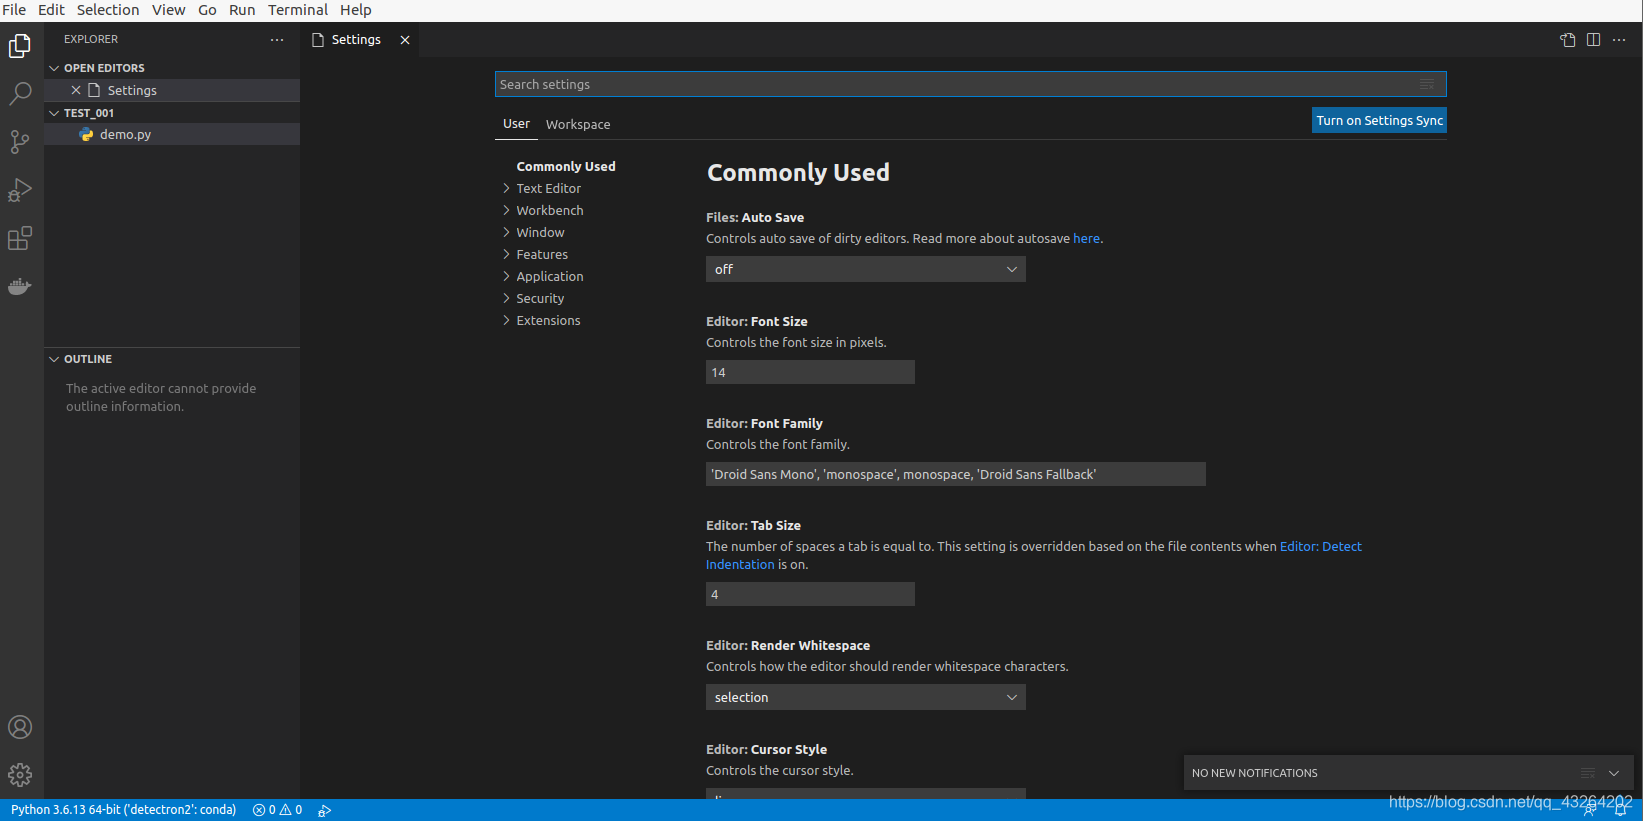
Task: Open the Selection menu
Action: [108, 10]
